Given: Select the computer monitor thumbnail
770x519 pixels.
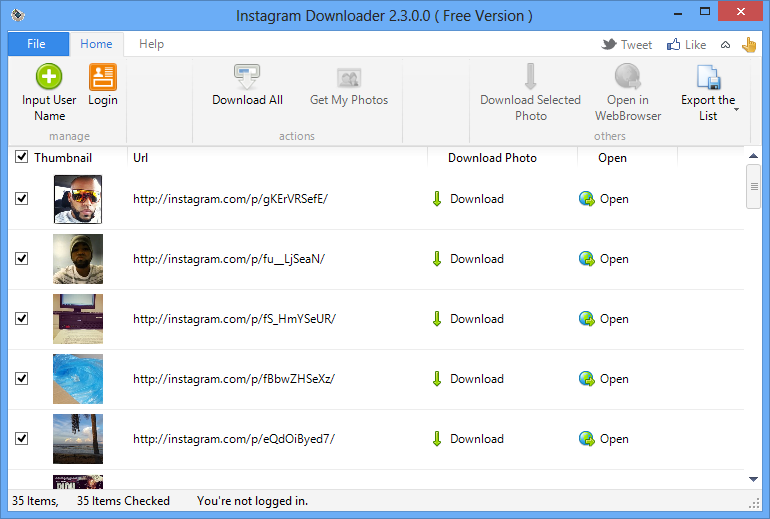Looking at the screenshot, I should [78, 319].
